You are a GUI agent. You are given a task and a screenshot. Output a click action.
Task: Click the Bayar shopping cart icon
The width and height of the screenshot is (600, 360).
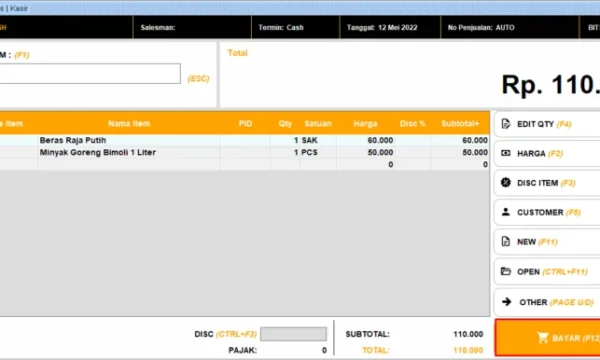tap(543, 337)
